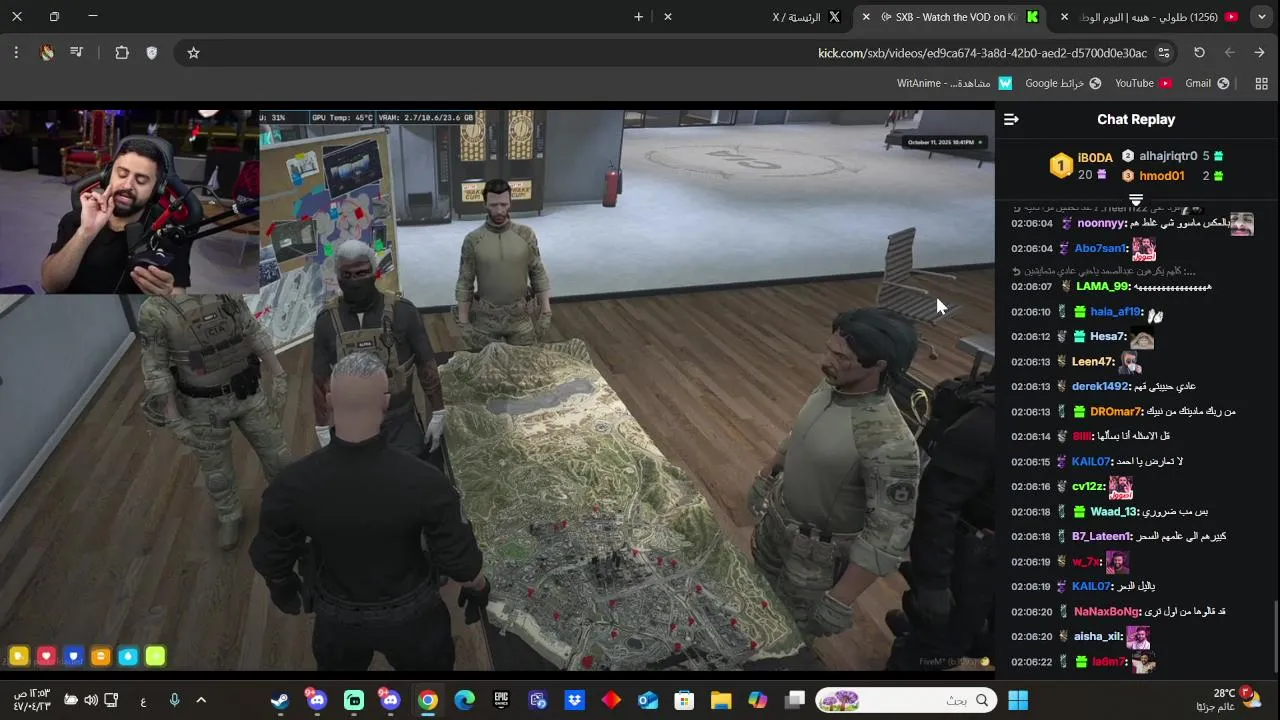This screenshot has width=1280, height=720.
Task: Open the Chrome profile avatar
Action: click(47, 53)
